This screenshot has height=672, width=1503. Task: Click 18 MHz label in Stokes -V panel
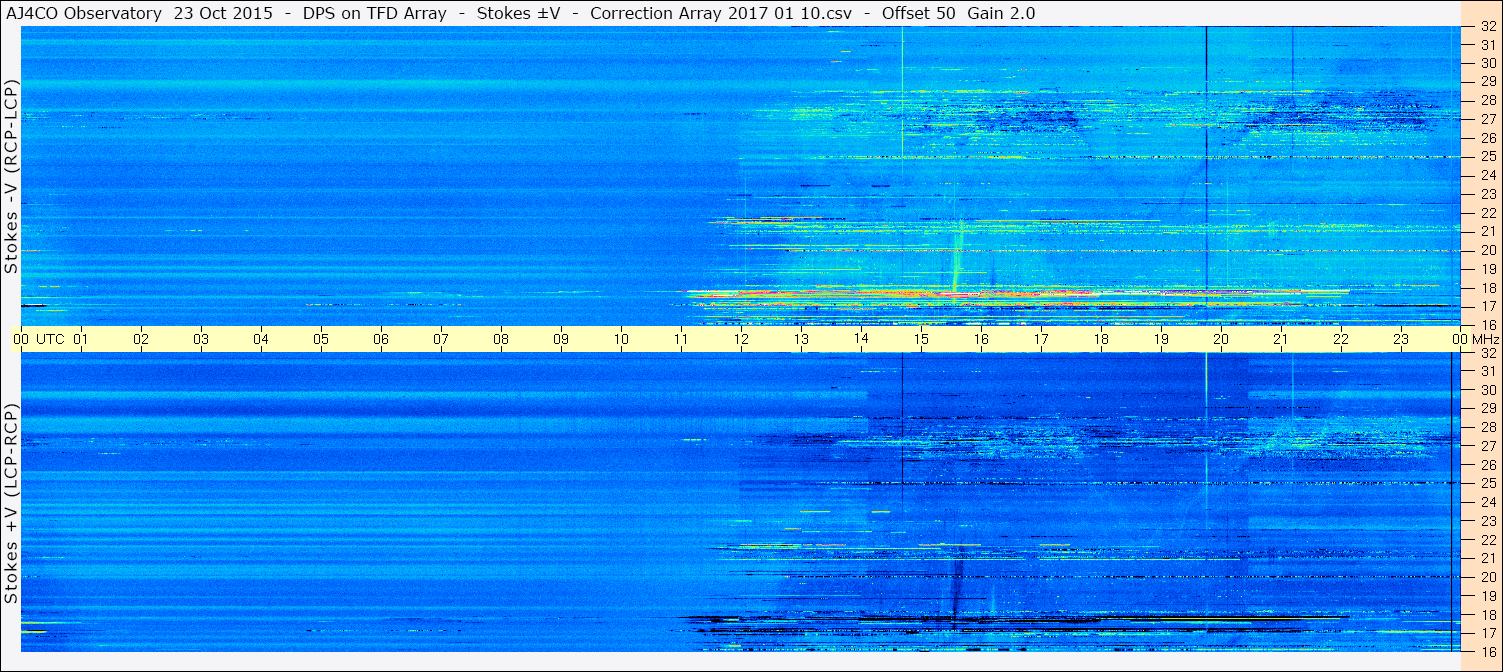coord(1488,287)
